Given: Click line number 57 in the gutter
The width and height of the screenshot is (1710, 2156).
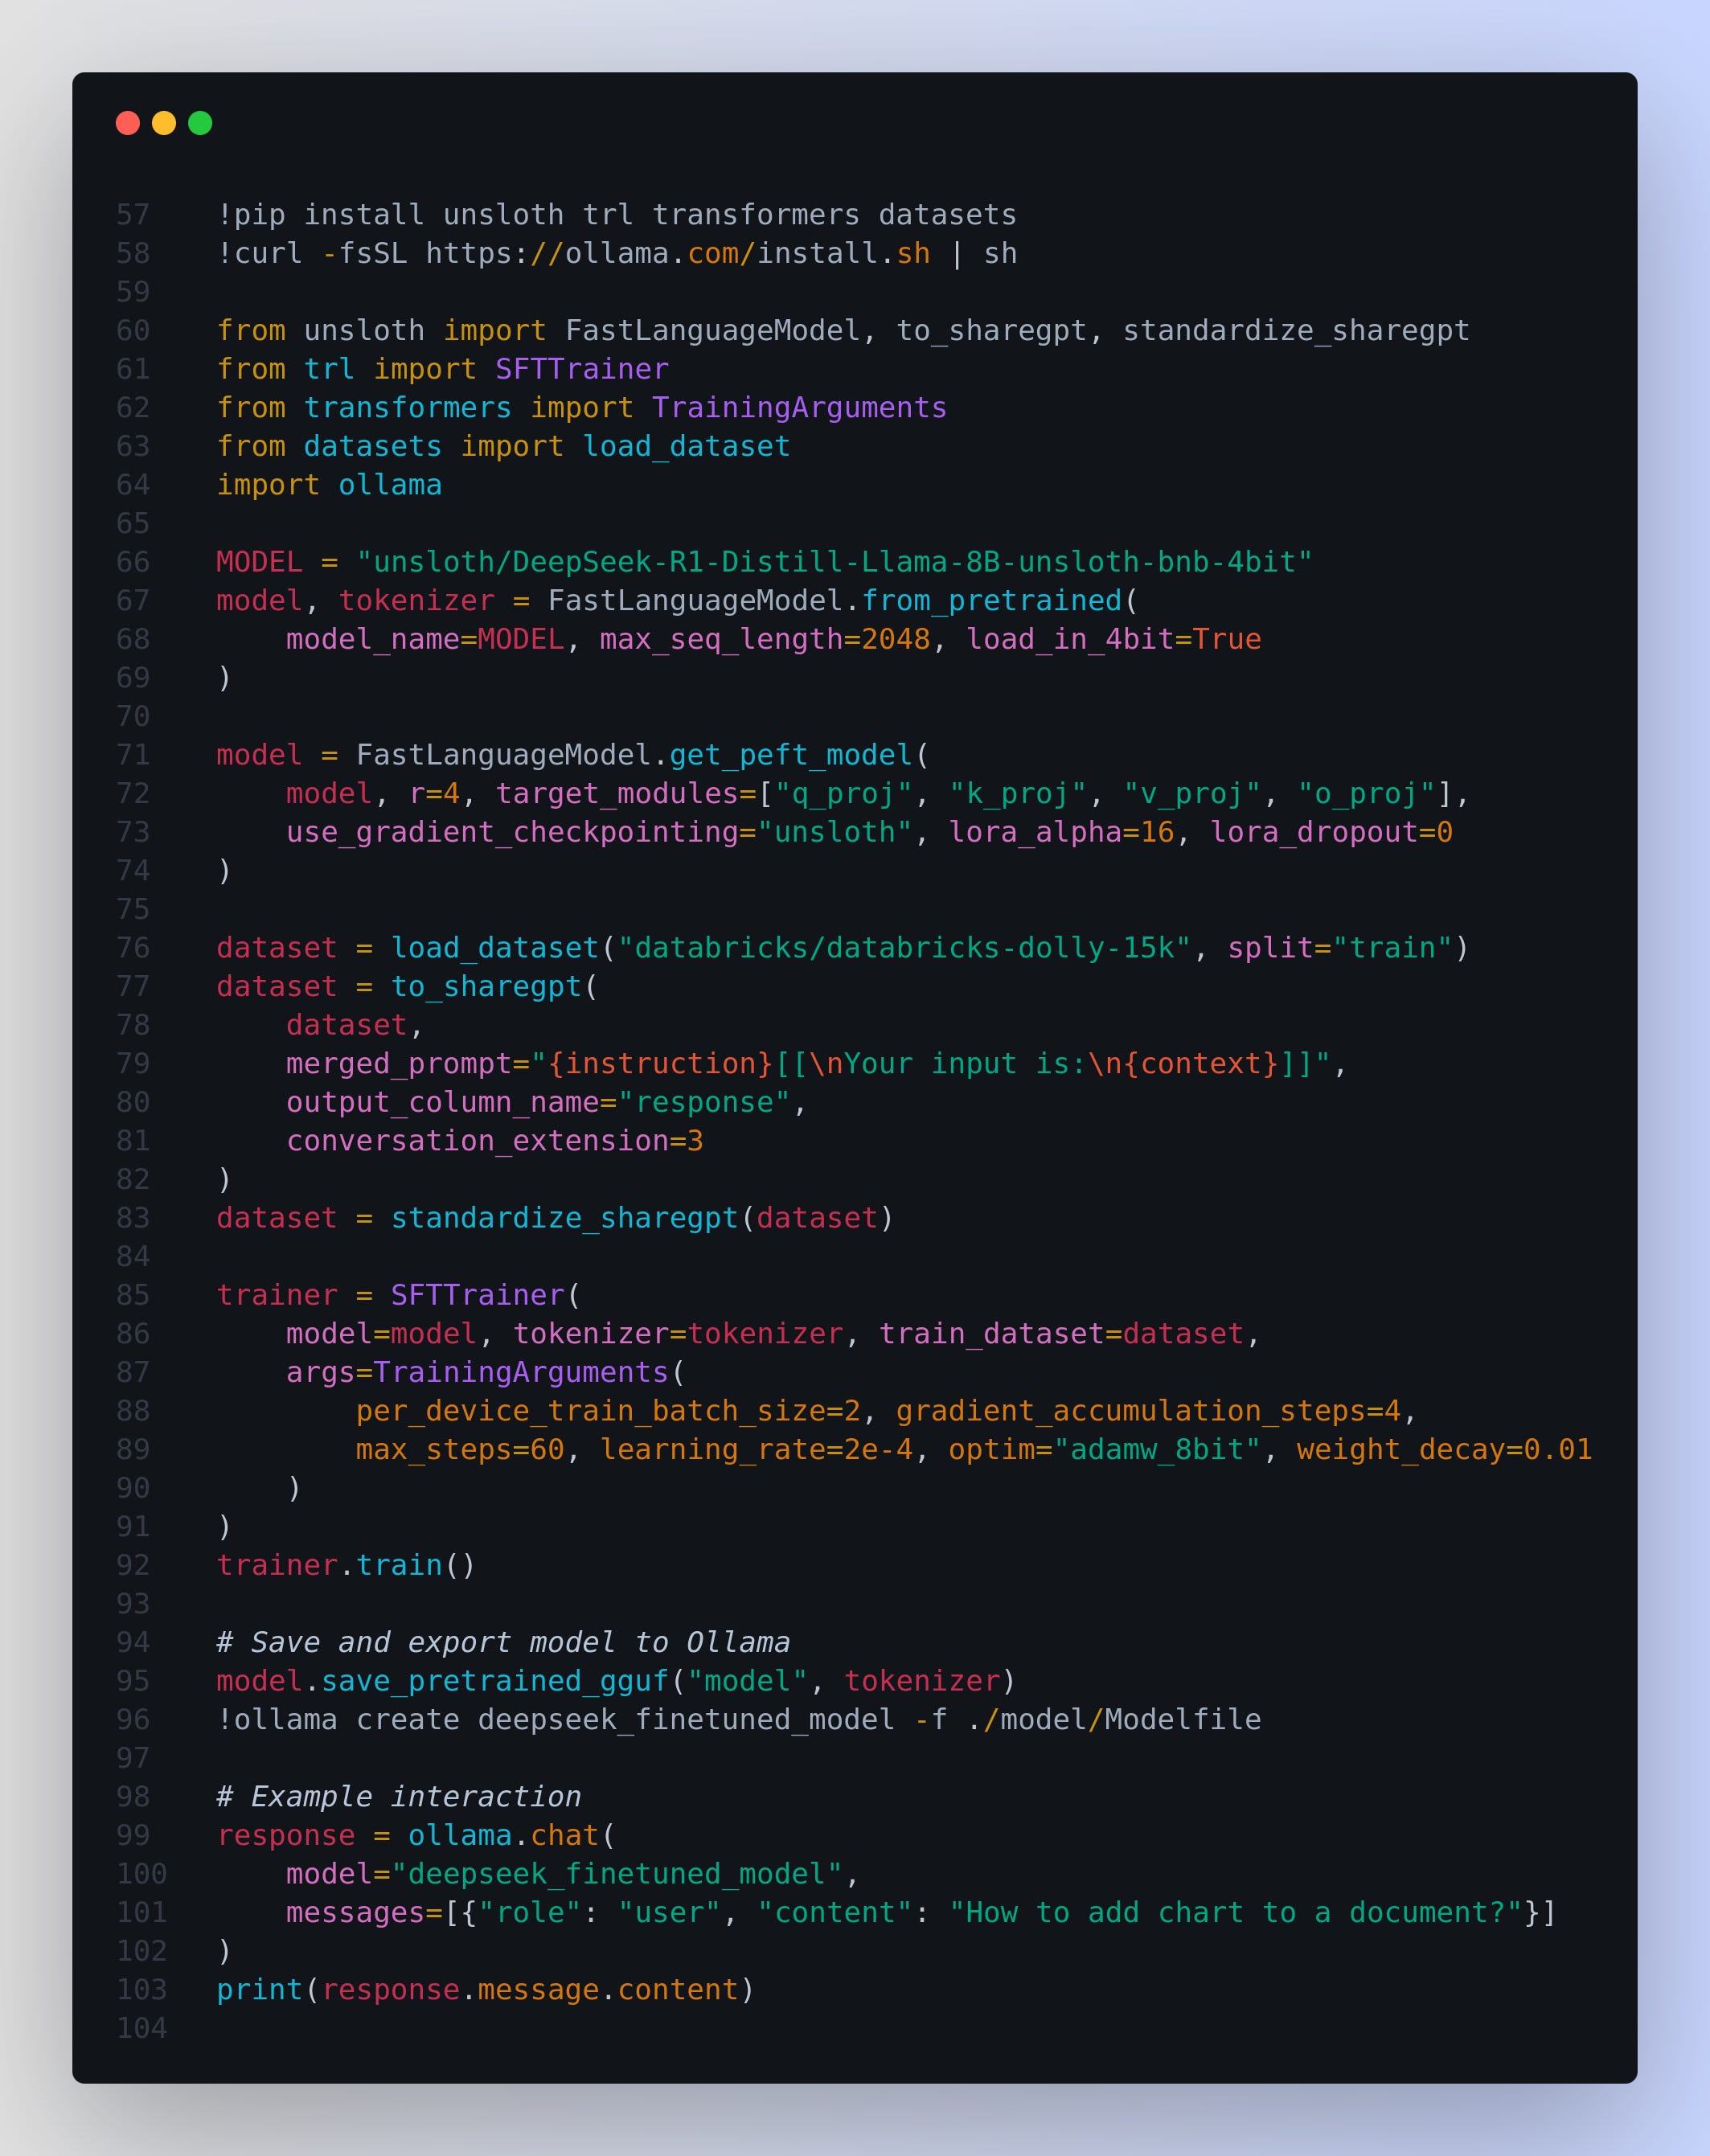Looking at the screenshot, I should [133, 215].
